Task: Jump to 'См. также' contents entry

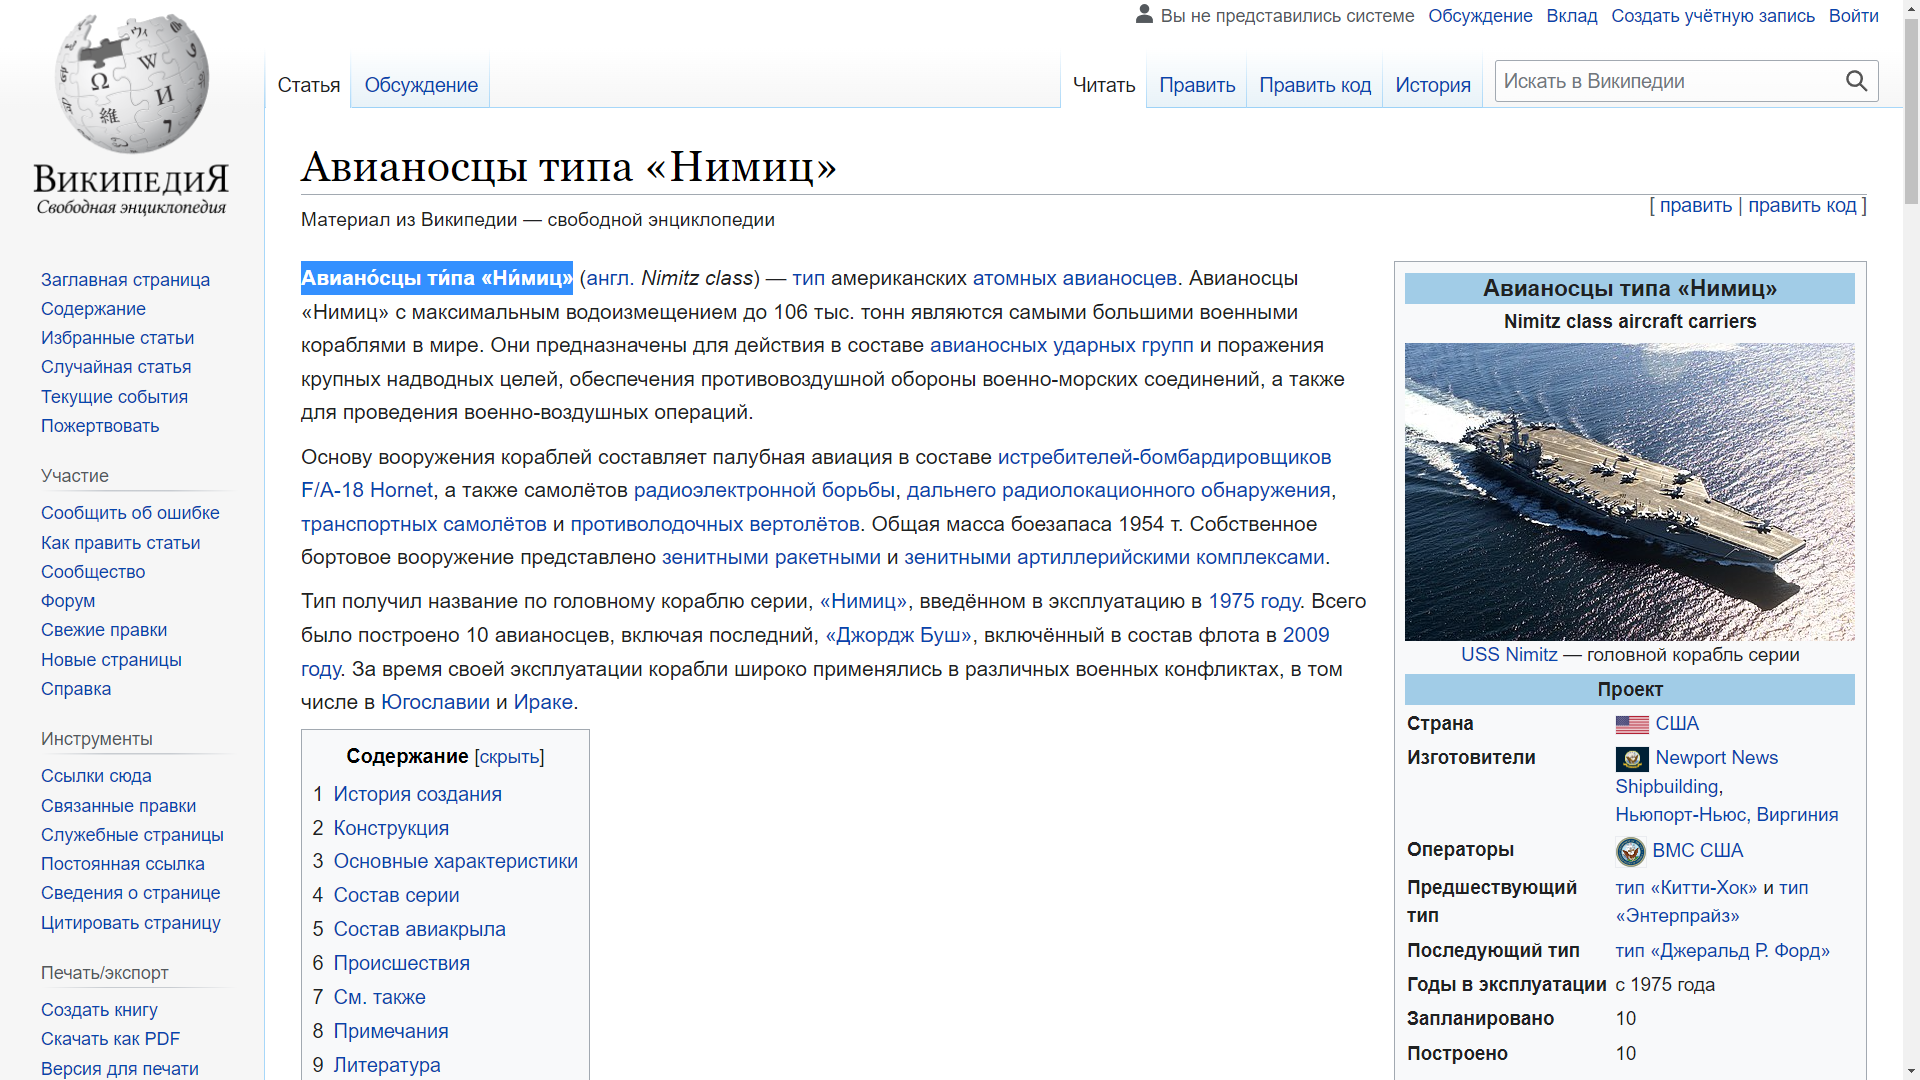Action: click(379, 997)
